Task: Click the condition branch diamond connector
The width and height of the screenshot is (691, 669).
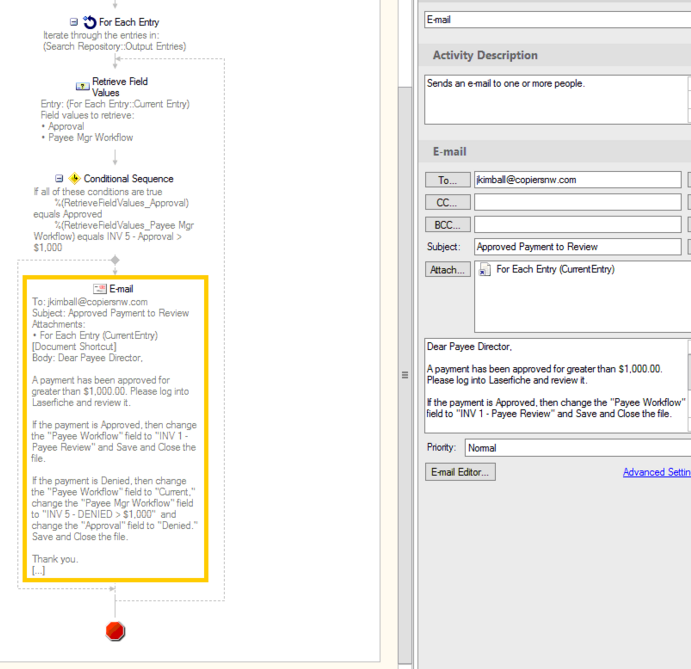Action: (115, 260)
